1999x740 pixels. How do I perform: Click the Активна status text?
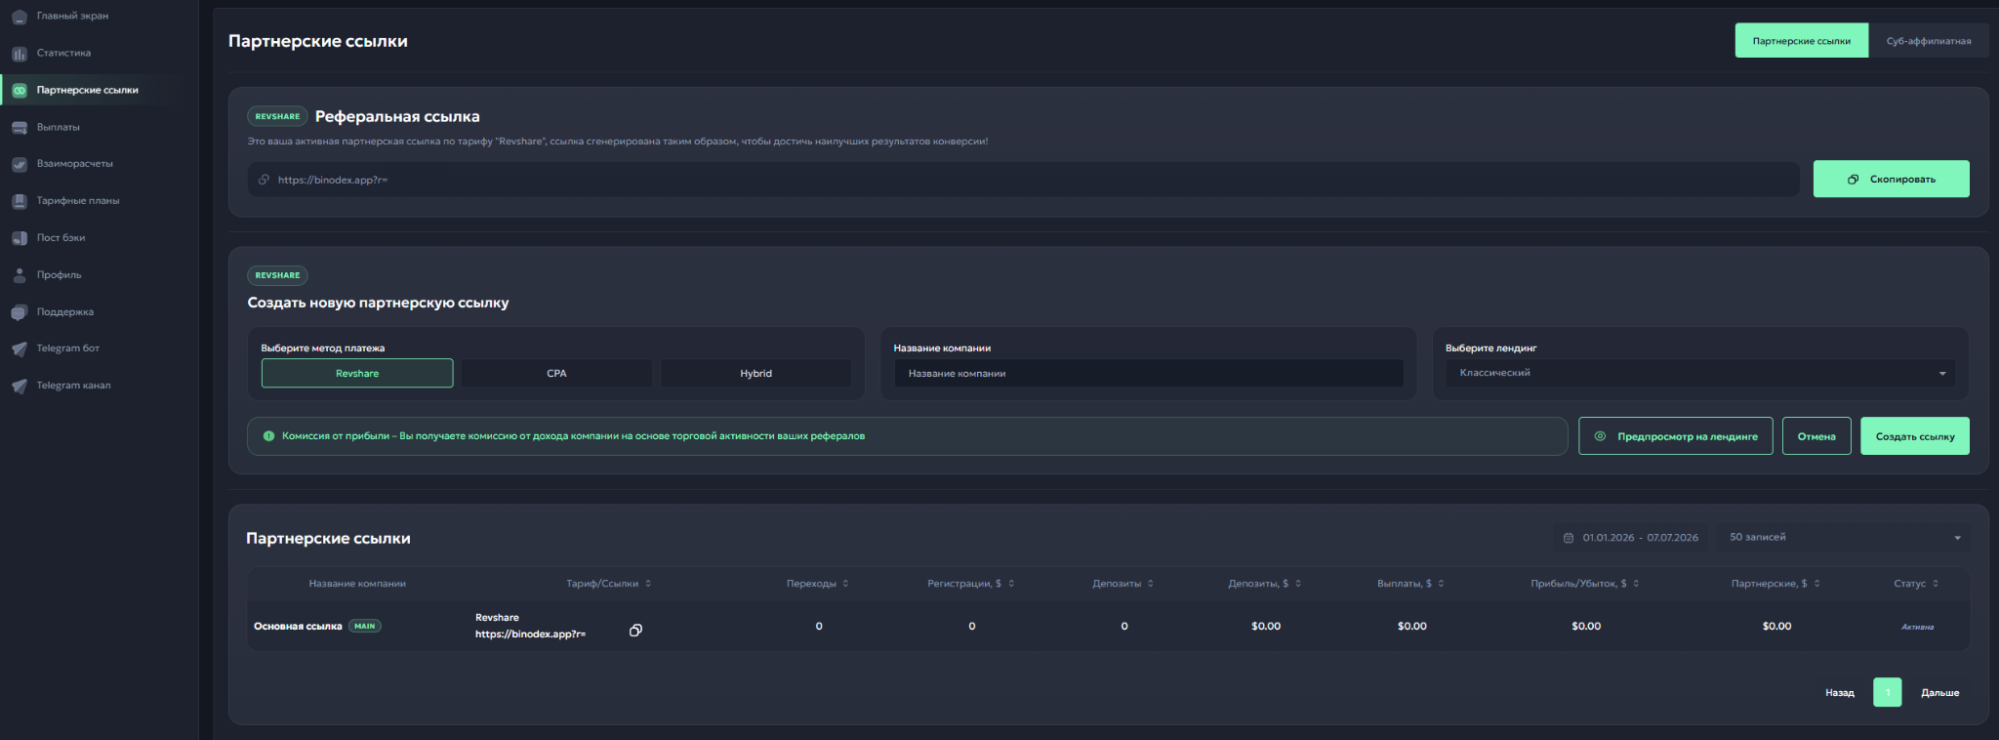pos(1917,627)
